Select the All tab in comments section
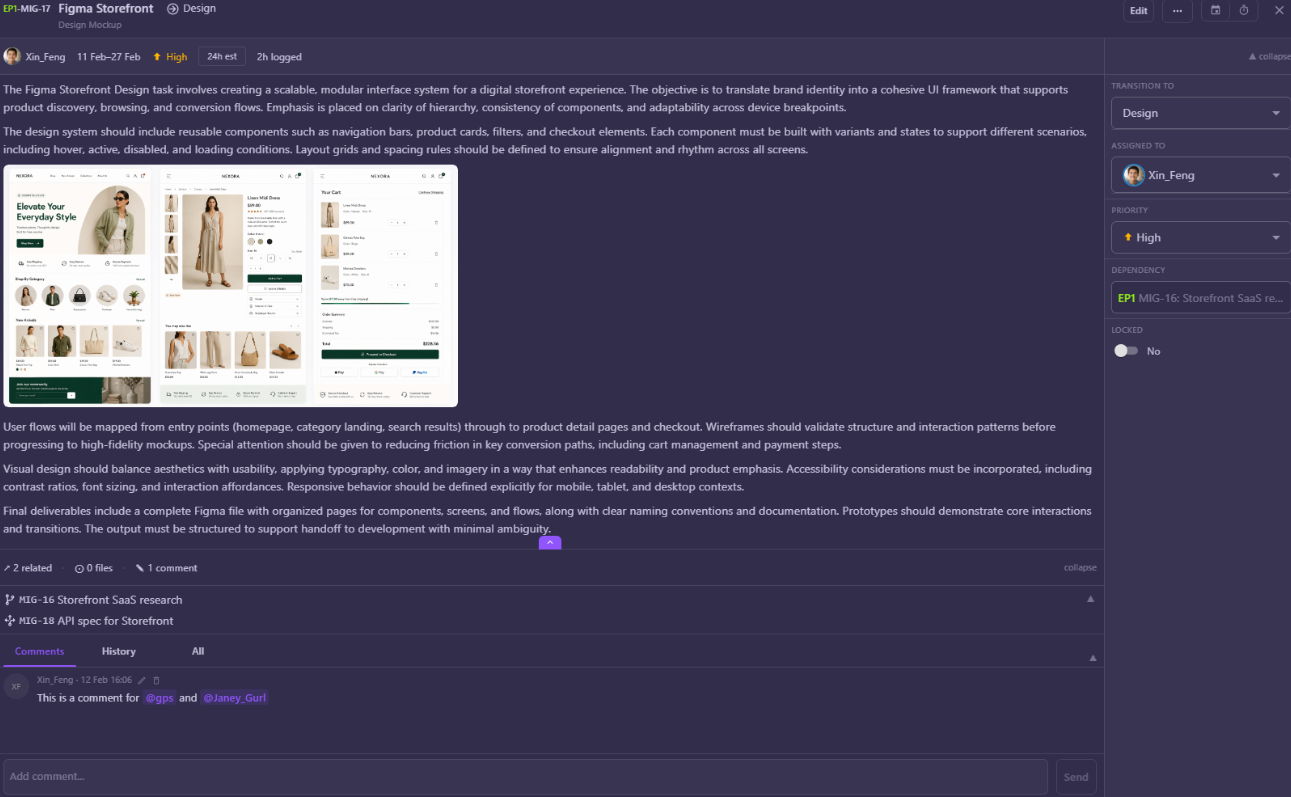 [197, 651]
